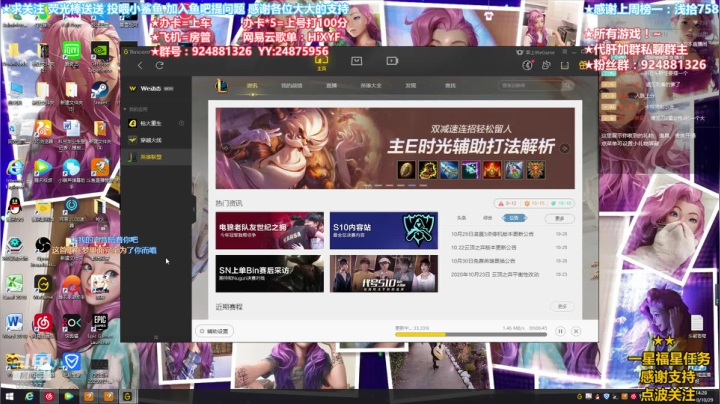720x404 pixels.
Task: Open the WeGame home tab icon
Action: (x=321, y=62)
